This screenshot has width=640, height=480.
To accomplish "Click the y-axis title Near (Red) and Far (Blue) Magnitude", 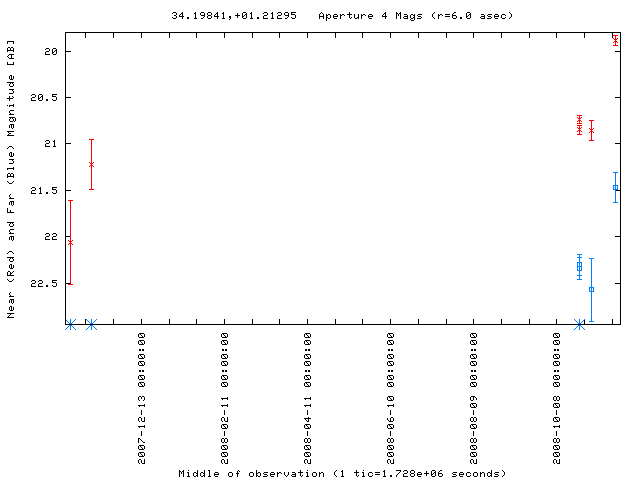I will (11, 179).
